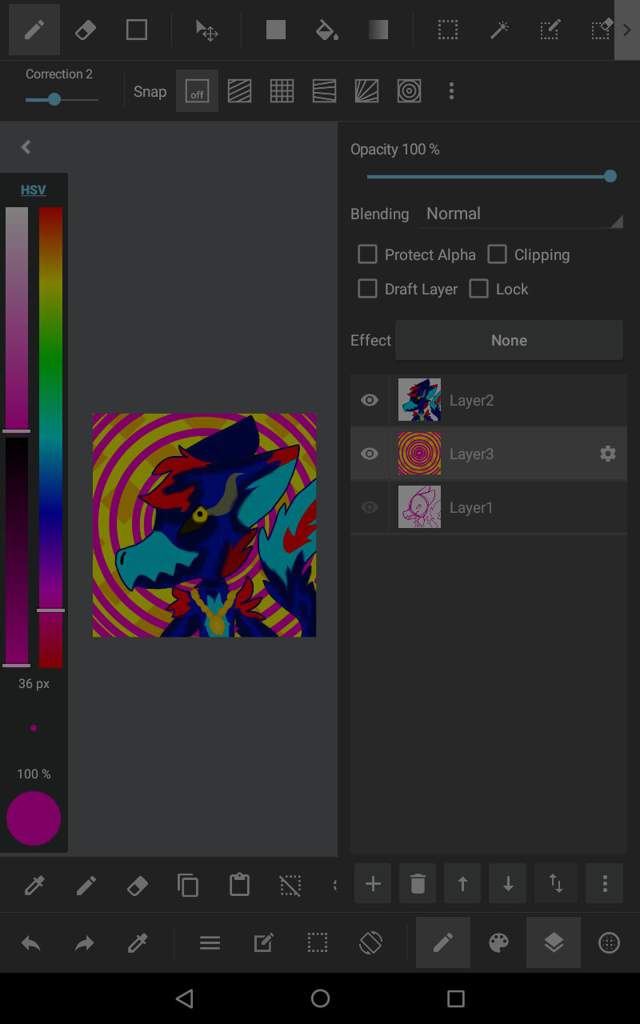640x1024 pixels.
Task: Select the Magic Wand tool
Action: (500, 30)
